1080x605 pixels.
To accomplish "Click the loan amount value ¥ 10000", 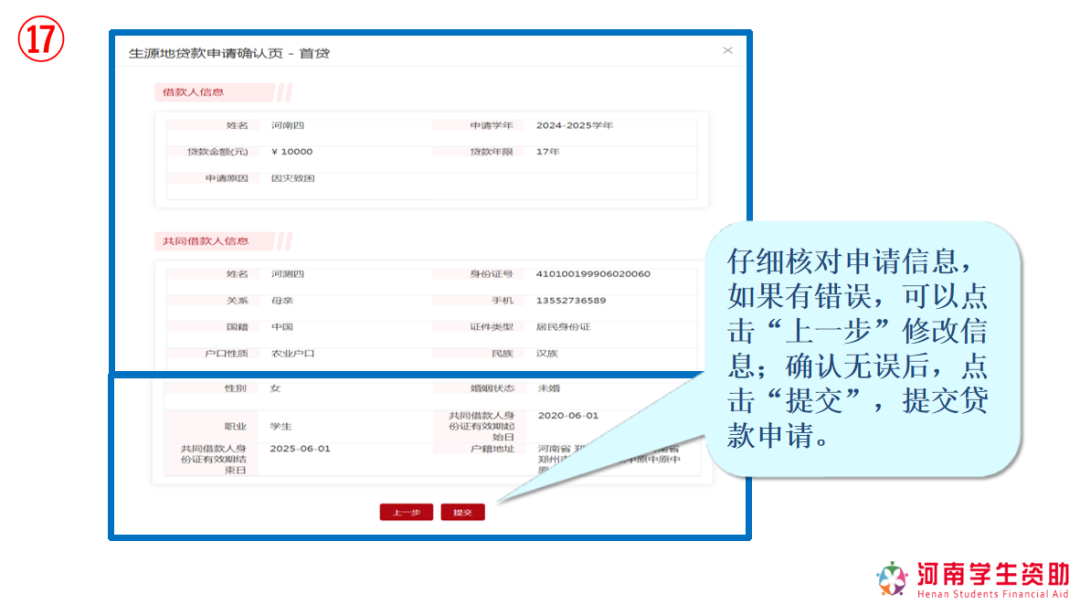I will tap(292, 152).
